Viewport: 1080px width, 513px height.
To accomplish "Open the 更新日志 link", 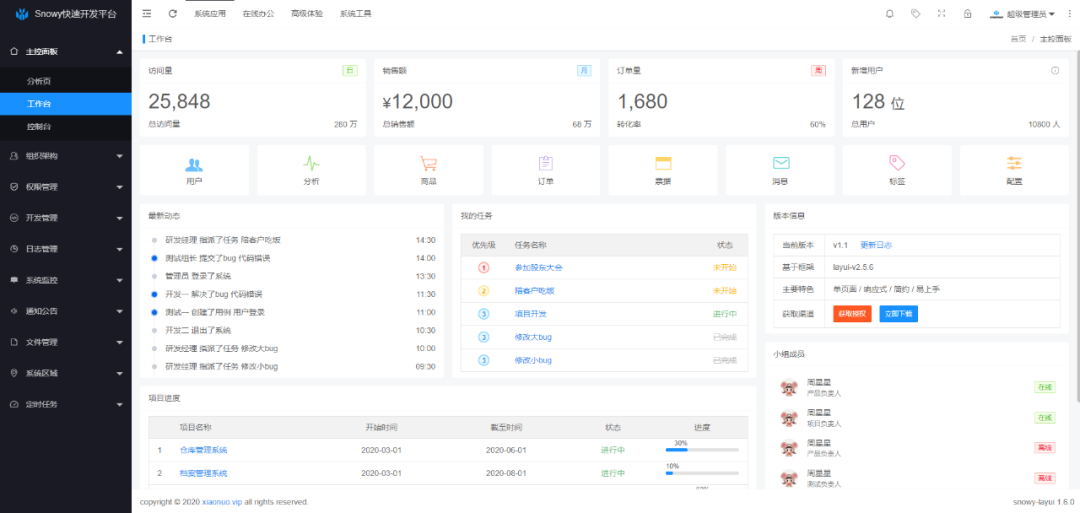I will (876, 245).
